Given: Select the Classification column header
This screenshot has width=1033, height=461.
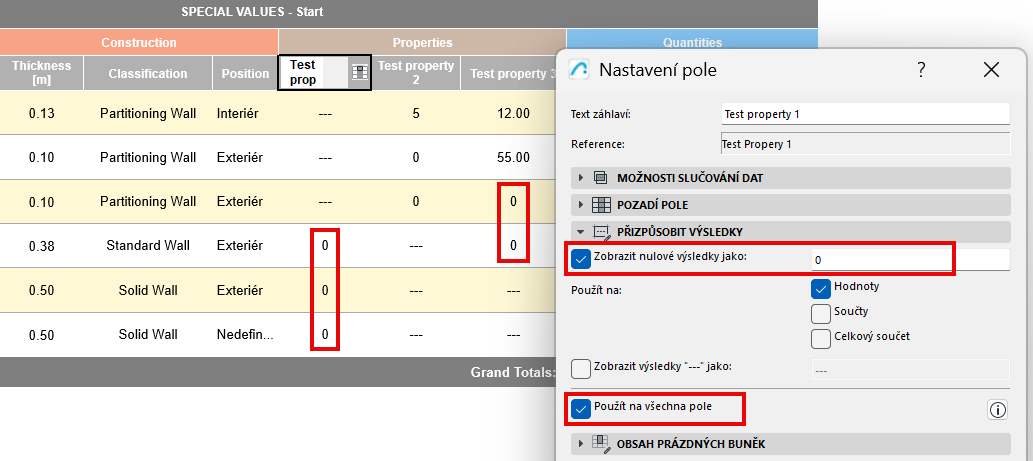Looking at the screenshot, I should pyautogui.click(x=148, y=74).
